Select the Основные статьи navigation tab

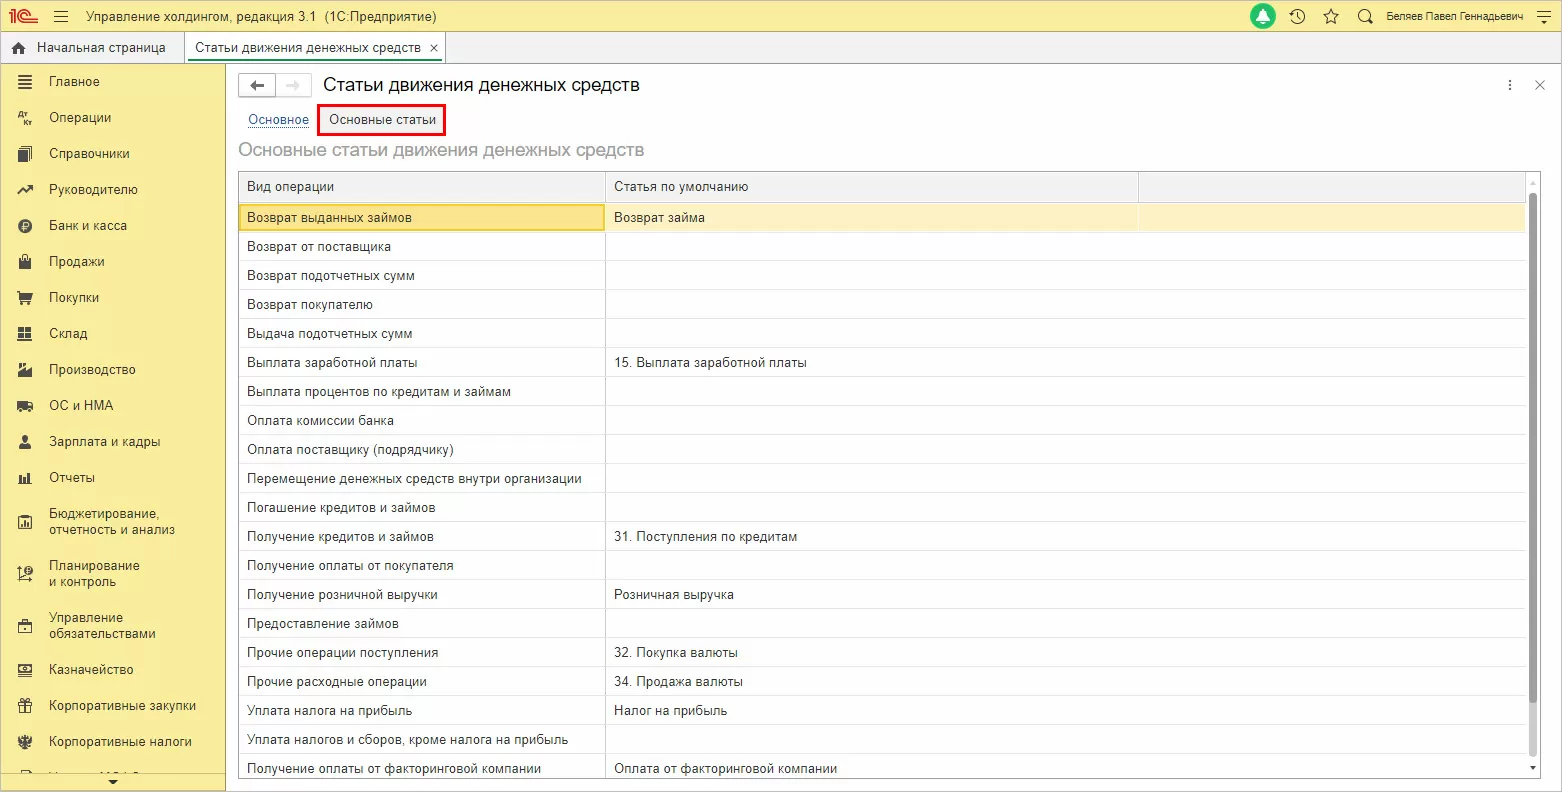pos(382,120)
